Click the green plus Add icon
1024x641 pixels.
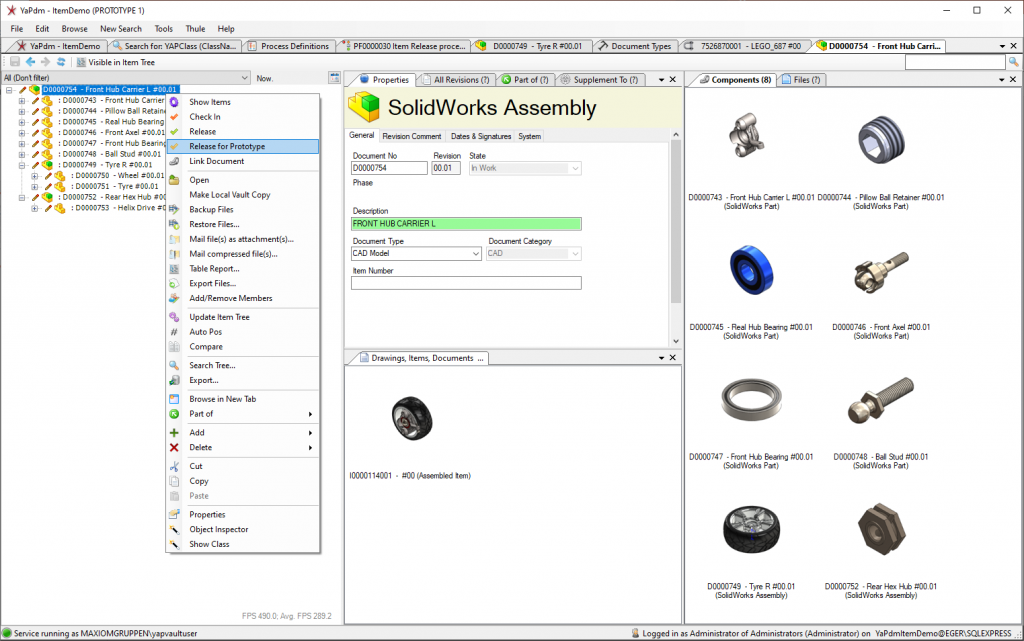pyautogui.click(x=174, y=433)
